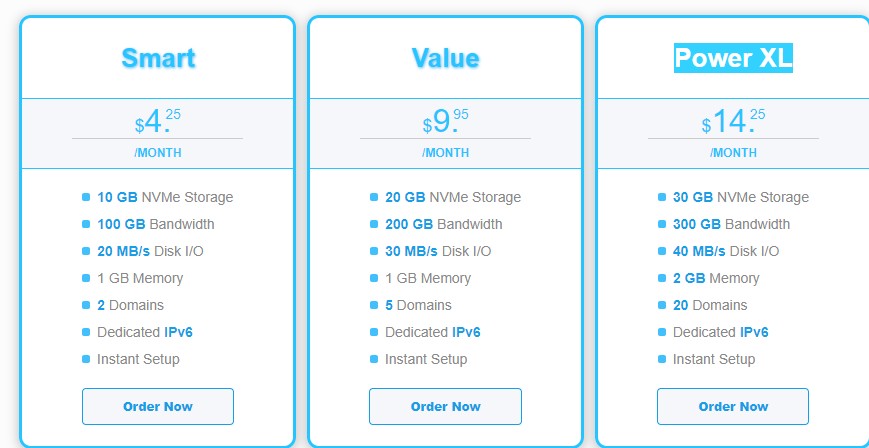The width and height of the screenshot is (869, 448).
Task: Click Order Now under Smart plan
Action: pos(158,407)
